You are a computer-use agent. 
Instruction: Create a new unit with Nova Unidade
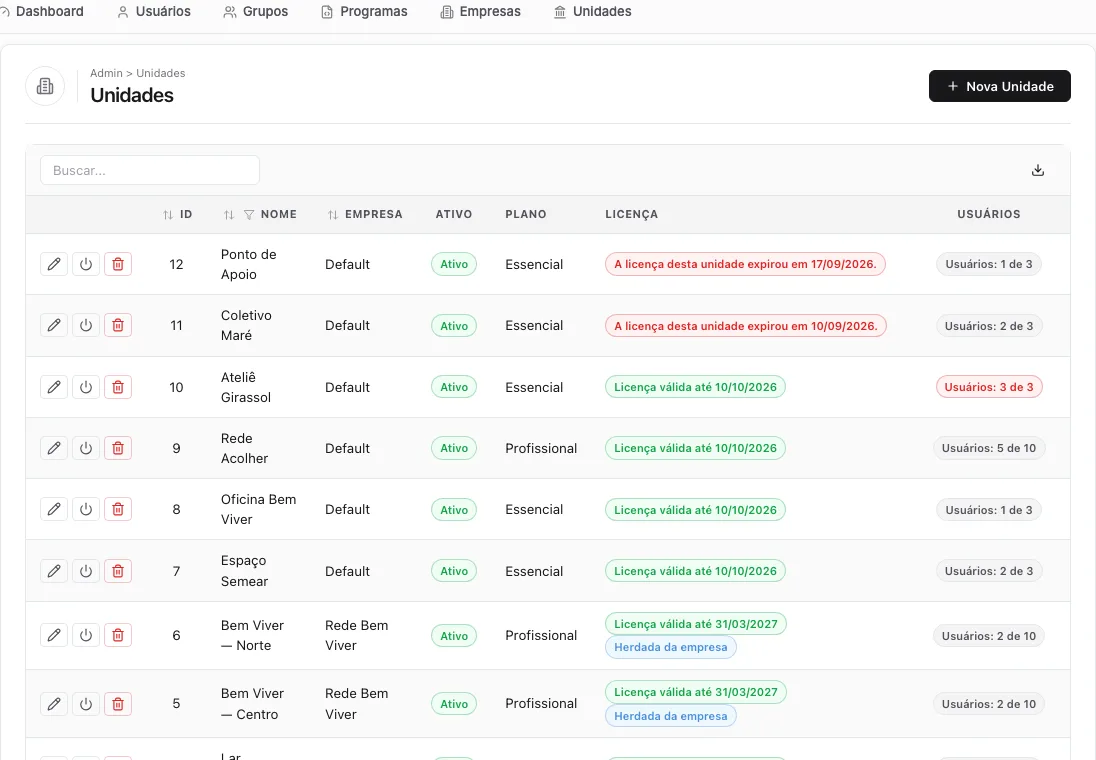point(1000,86)
